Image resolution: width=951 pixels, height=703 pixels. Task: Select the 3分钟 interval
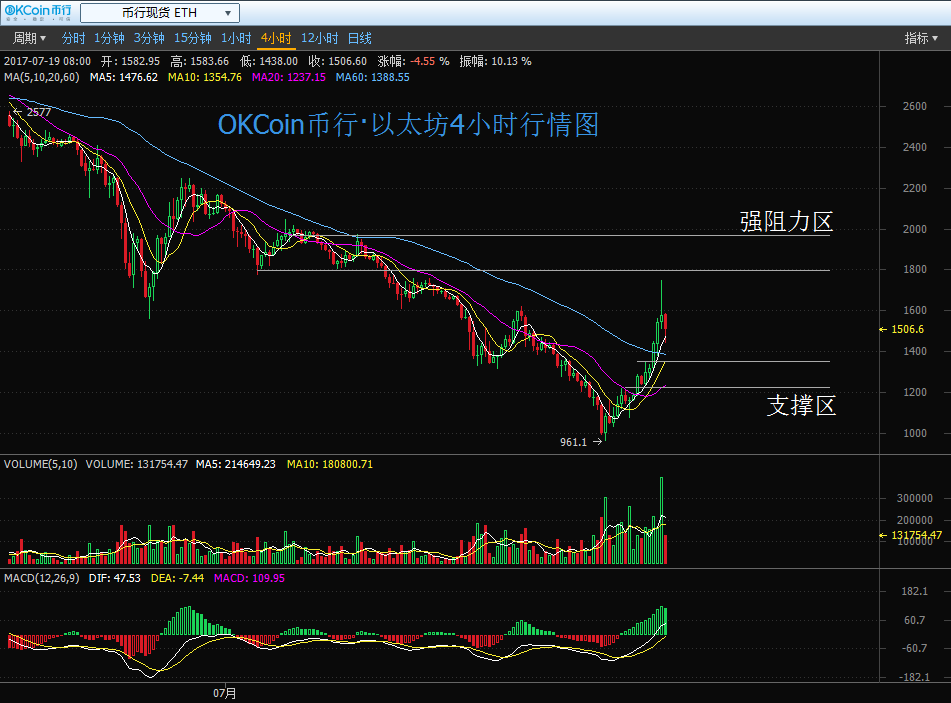(x=148, y=38)
